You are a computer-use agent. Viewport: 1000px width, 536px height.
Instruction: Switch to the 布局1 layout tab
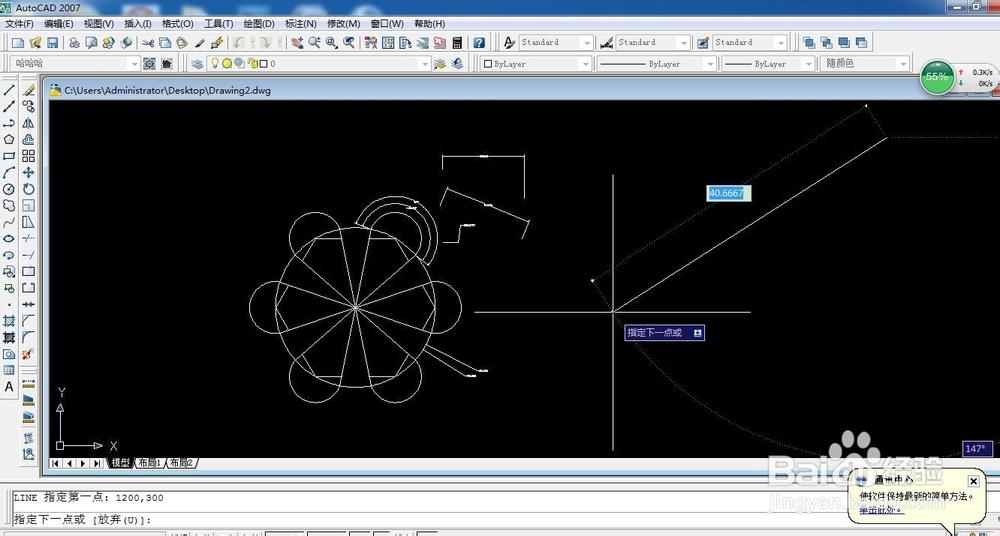click(x=150, y=463)
